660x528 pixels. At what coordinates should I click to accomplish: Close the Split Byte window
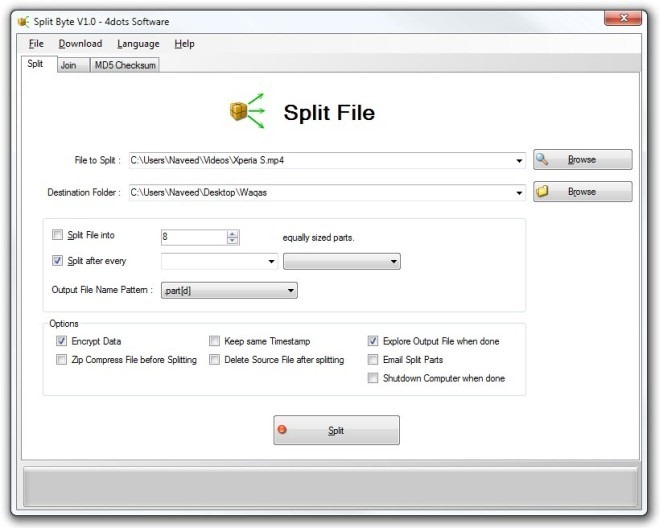pos(623,18)
